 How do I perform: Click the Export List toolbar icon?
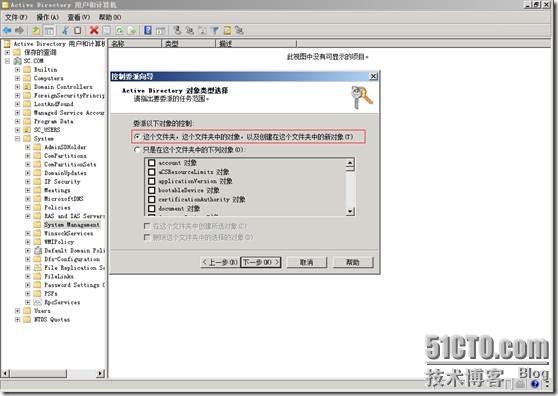click(x=132, y=31)
